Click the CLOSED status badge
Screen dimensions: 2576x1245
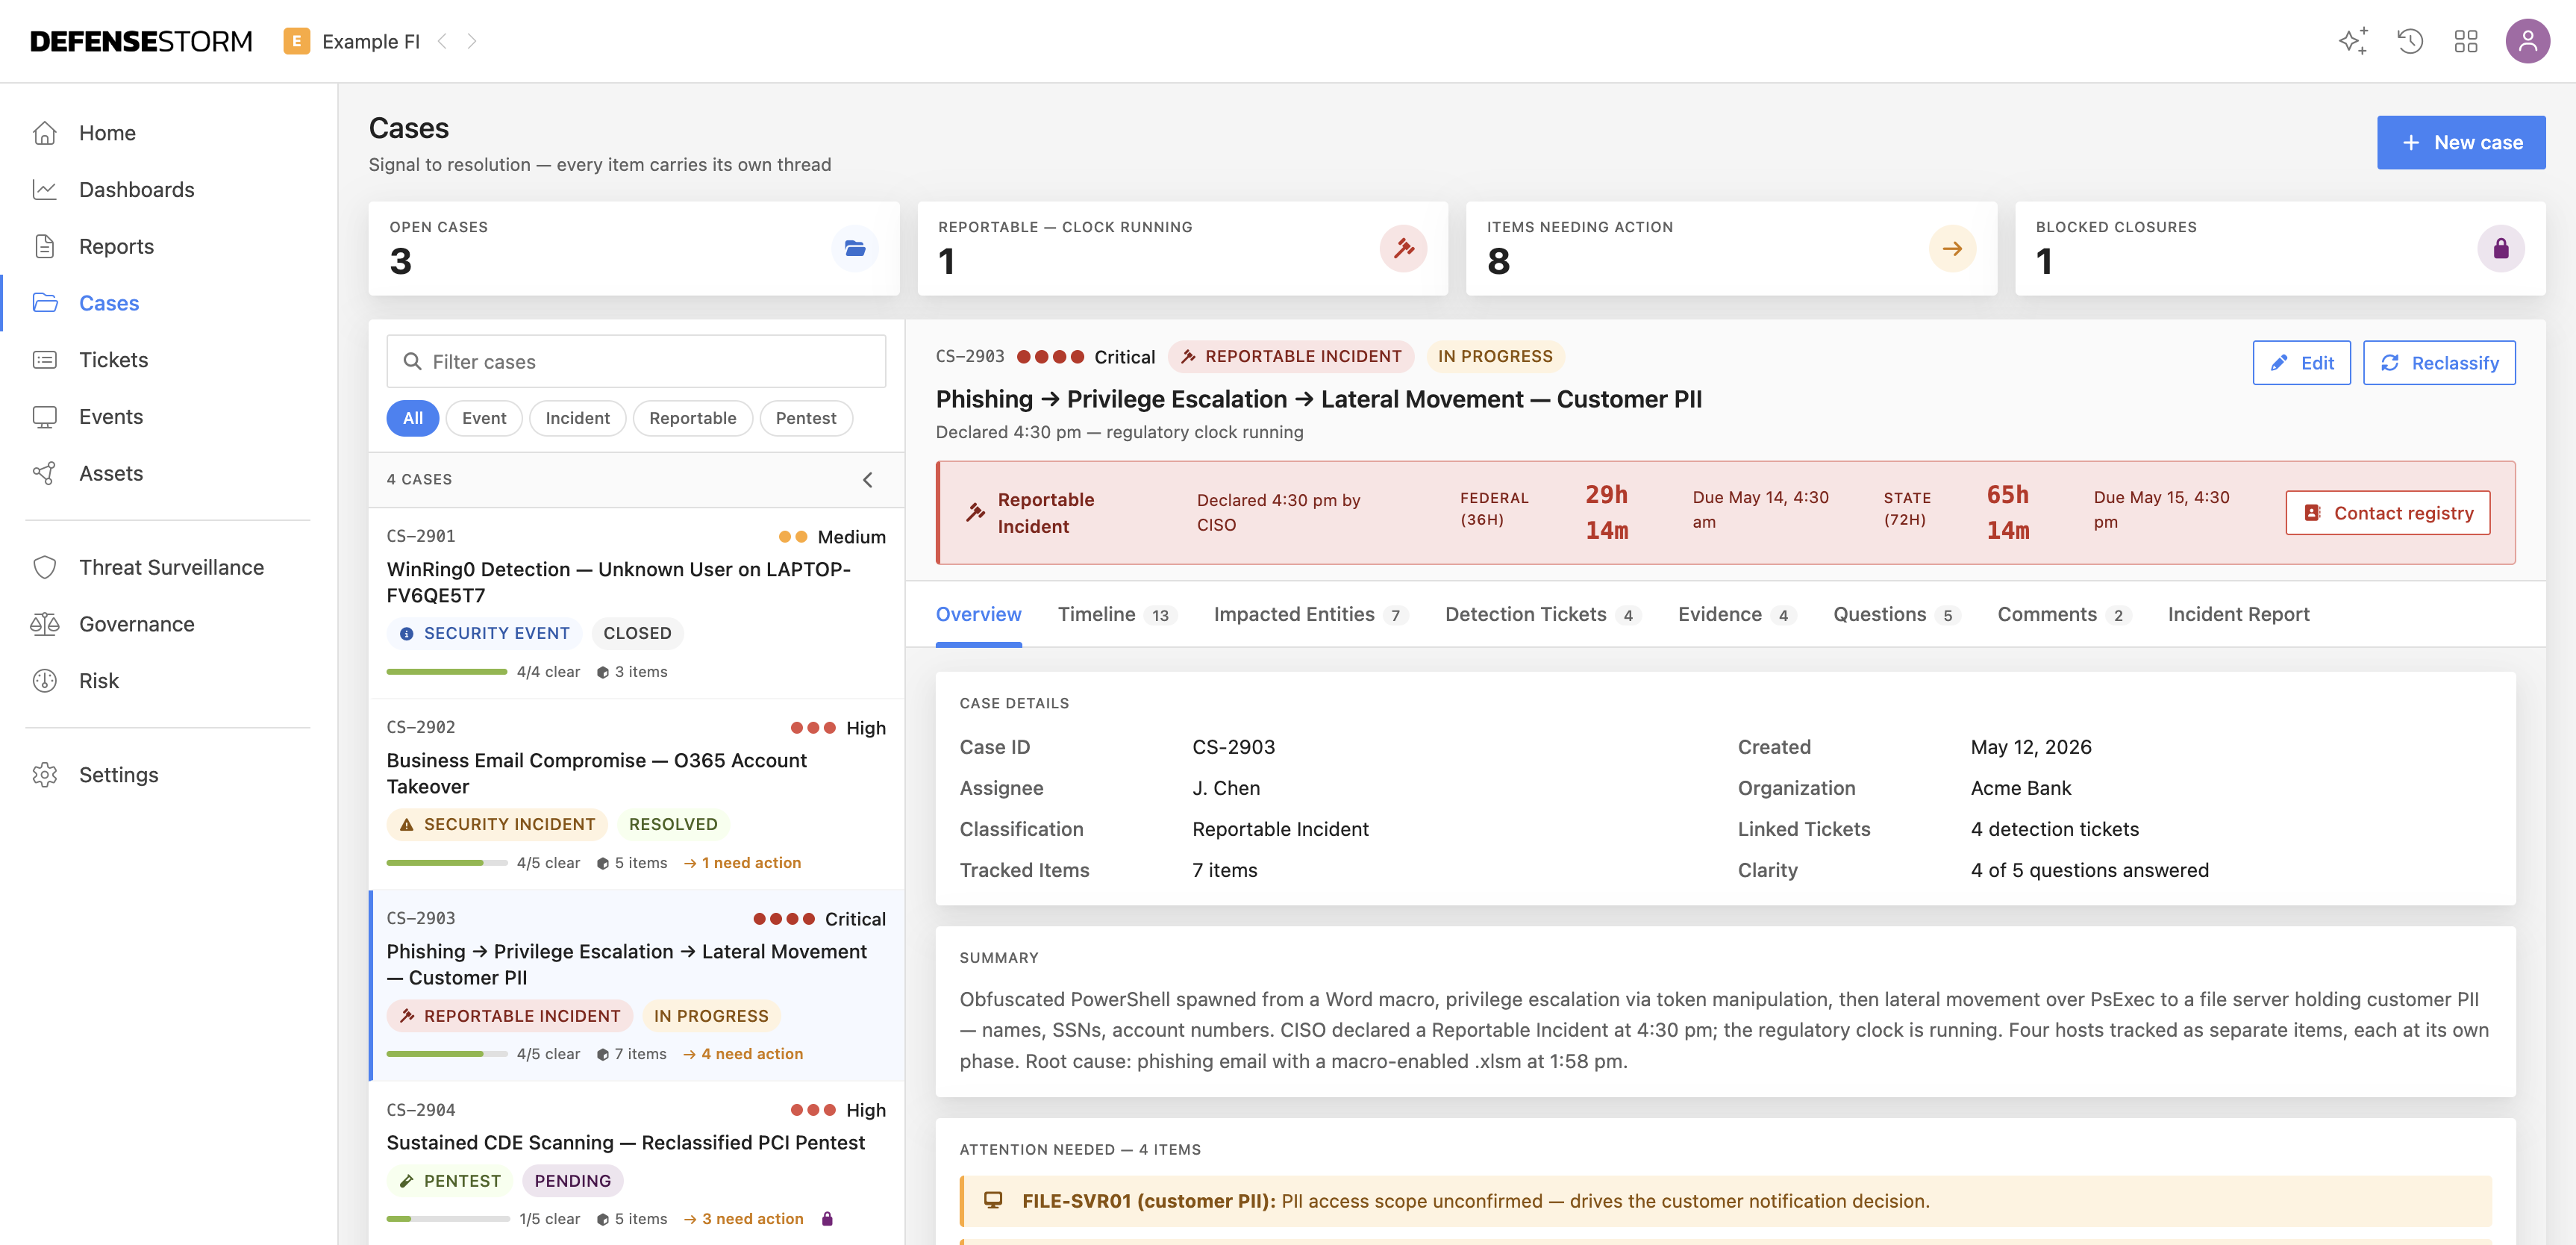point(637,633)
